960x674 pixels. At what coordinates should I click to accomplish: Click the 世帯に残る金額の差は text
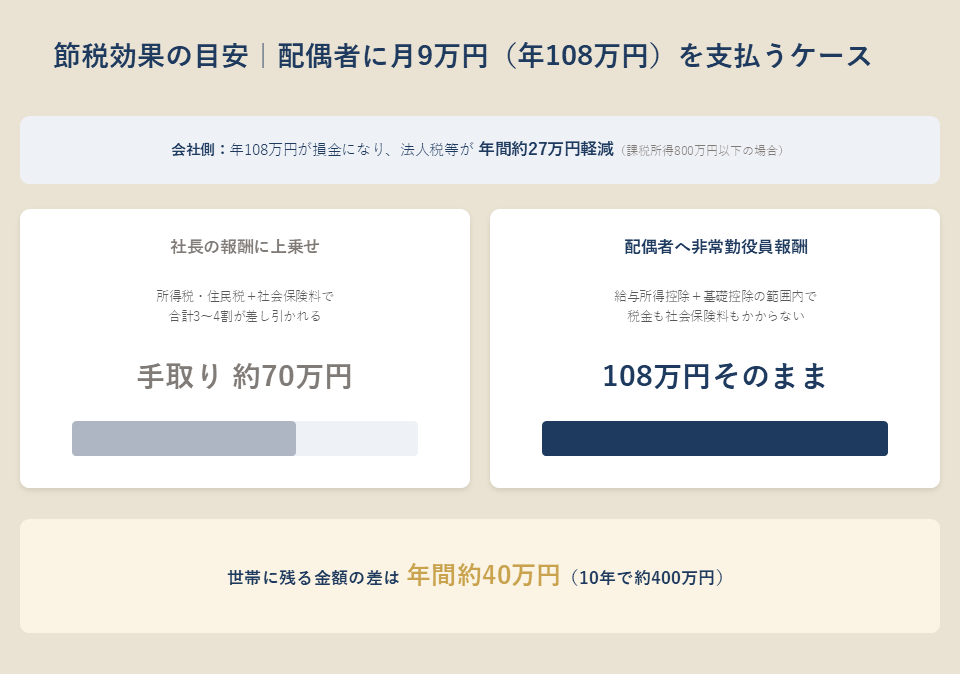point(313,578)
